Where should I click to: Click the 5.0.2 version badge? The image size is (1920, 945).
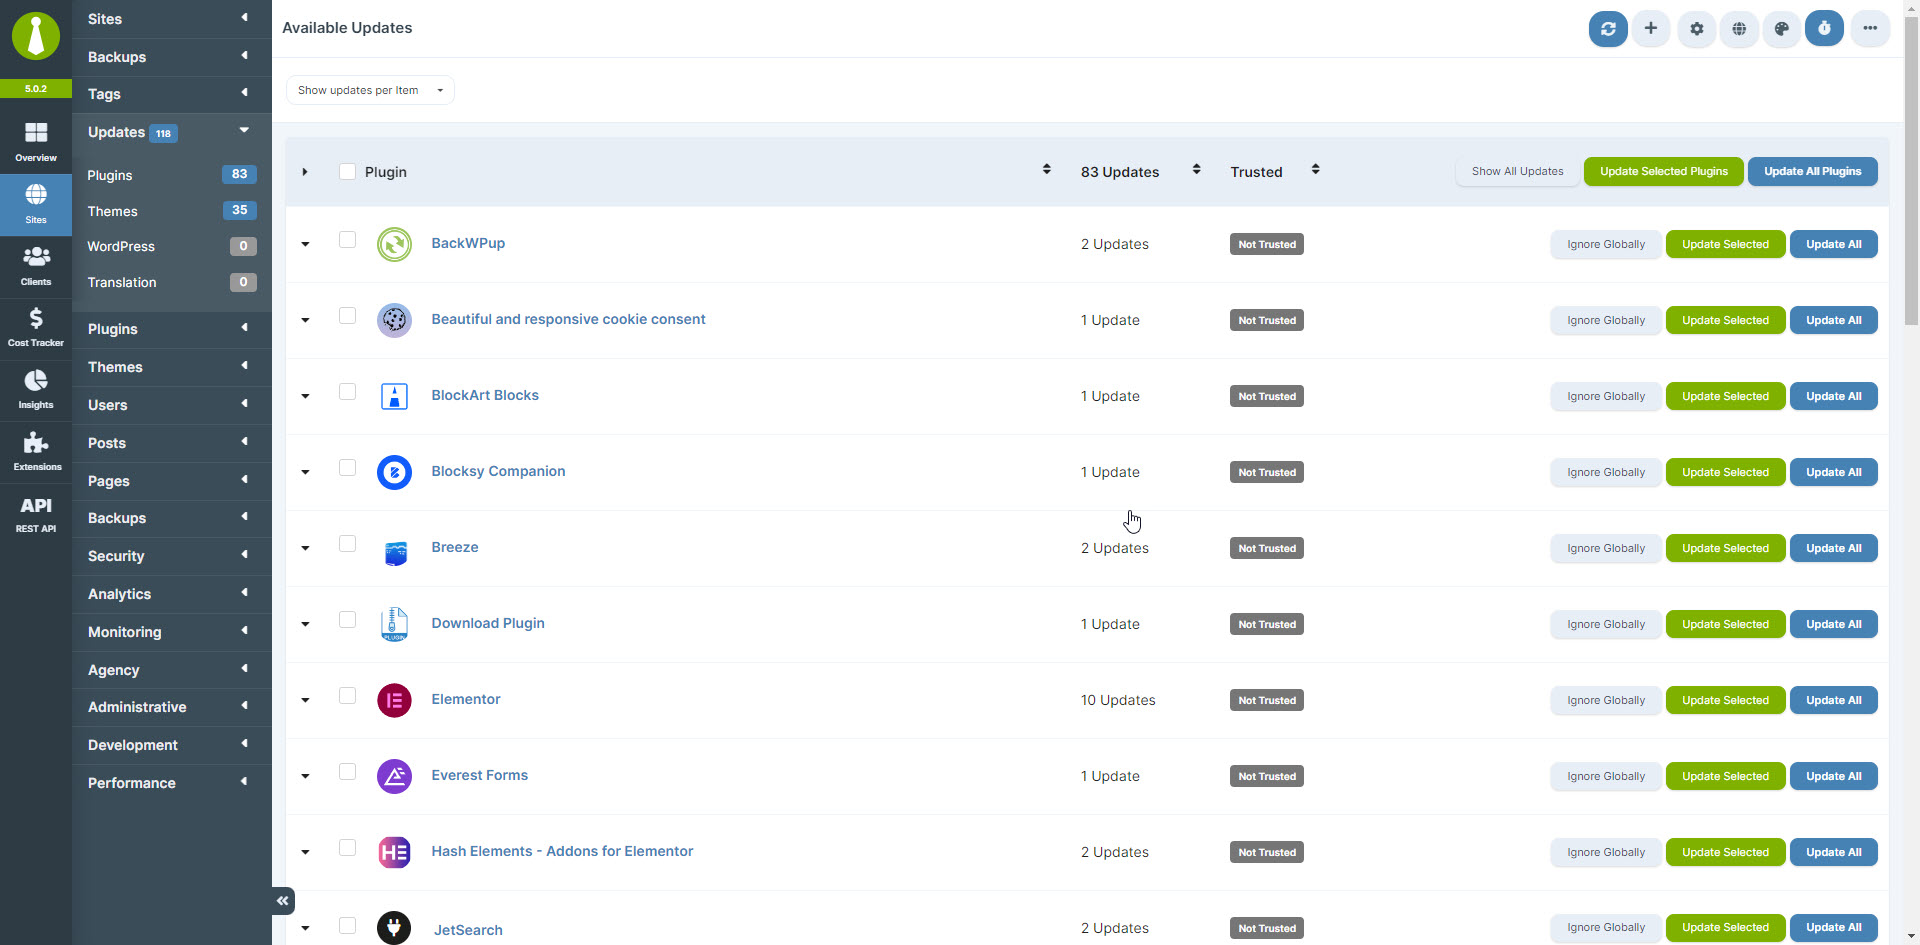tap(36, 88)
